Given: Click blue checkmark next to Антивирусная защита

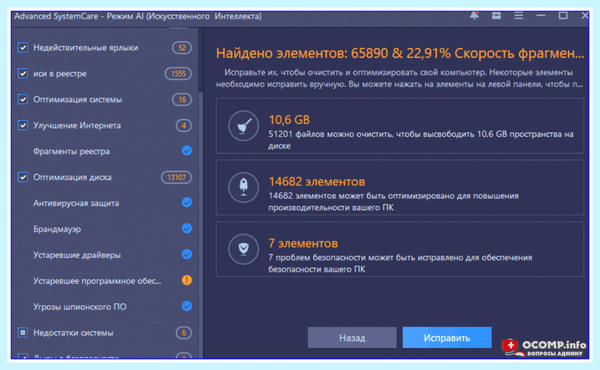Looking at the screenshot, I should [187, 202].
